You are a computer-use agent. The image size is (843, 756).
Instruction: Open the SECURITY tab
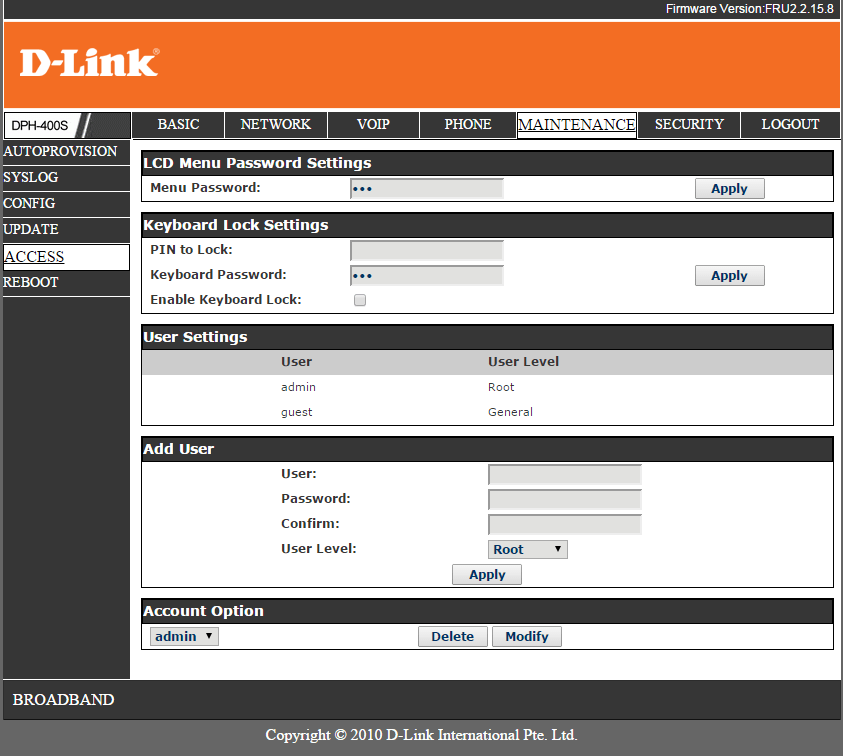689,124
